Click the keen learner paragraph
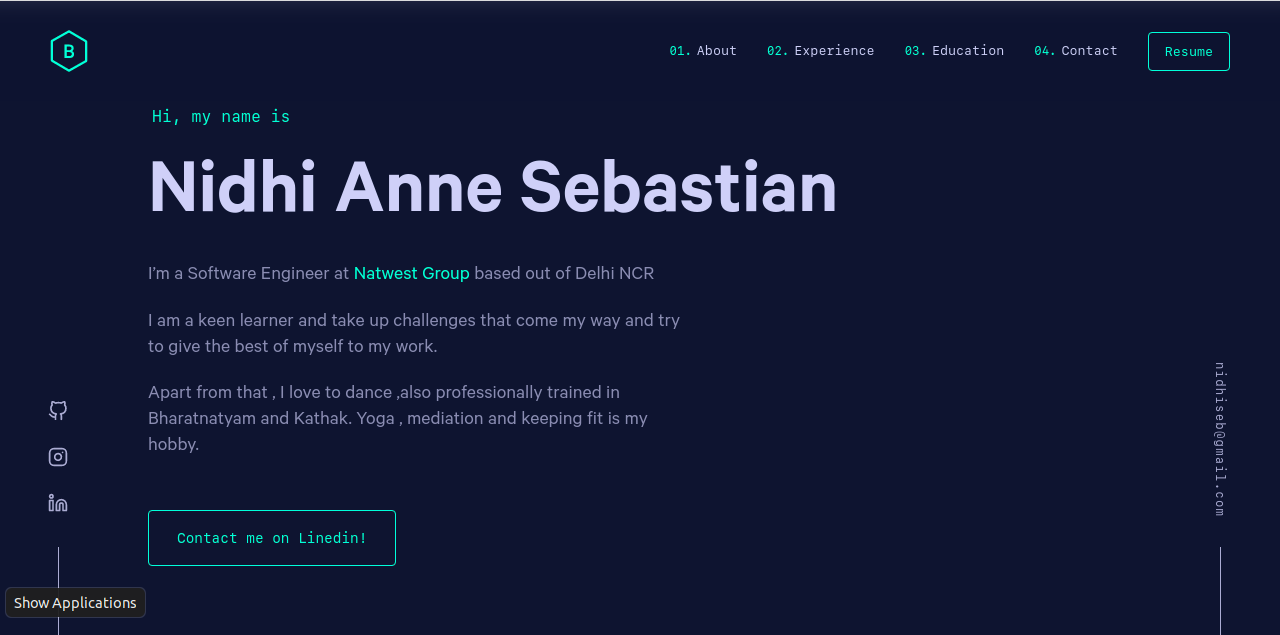 point(413,333)
